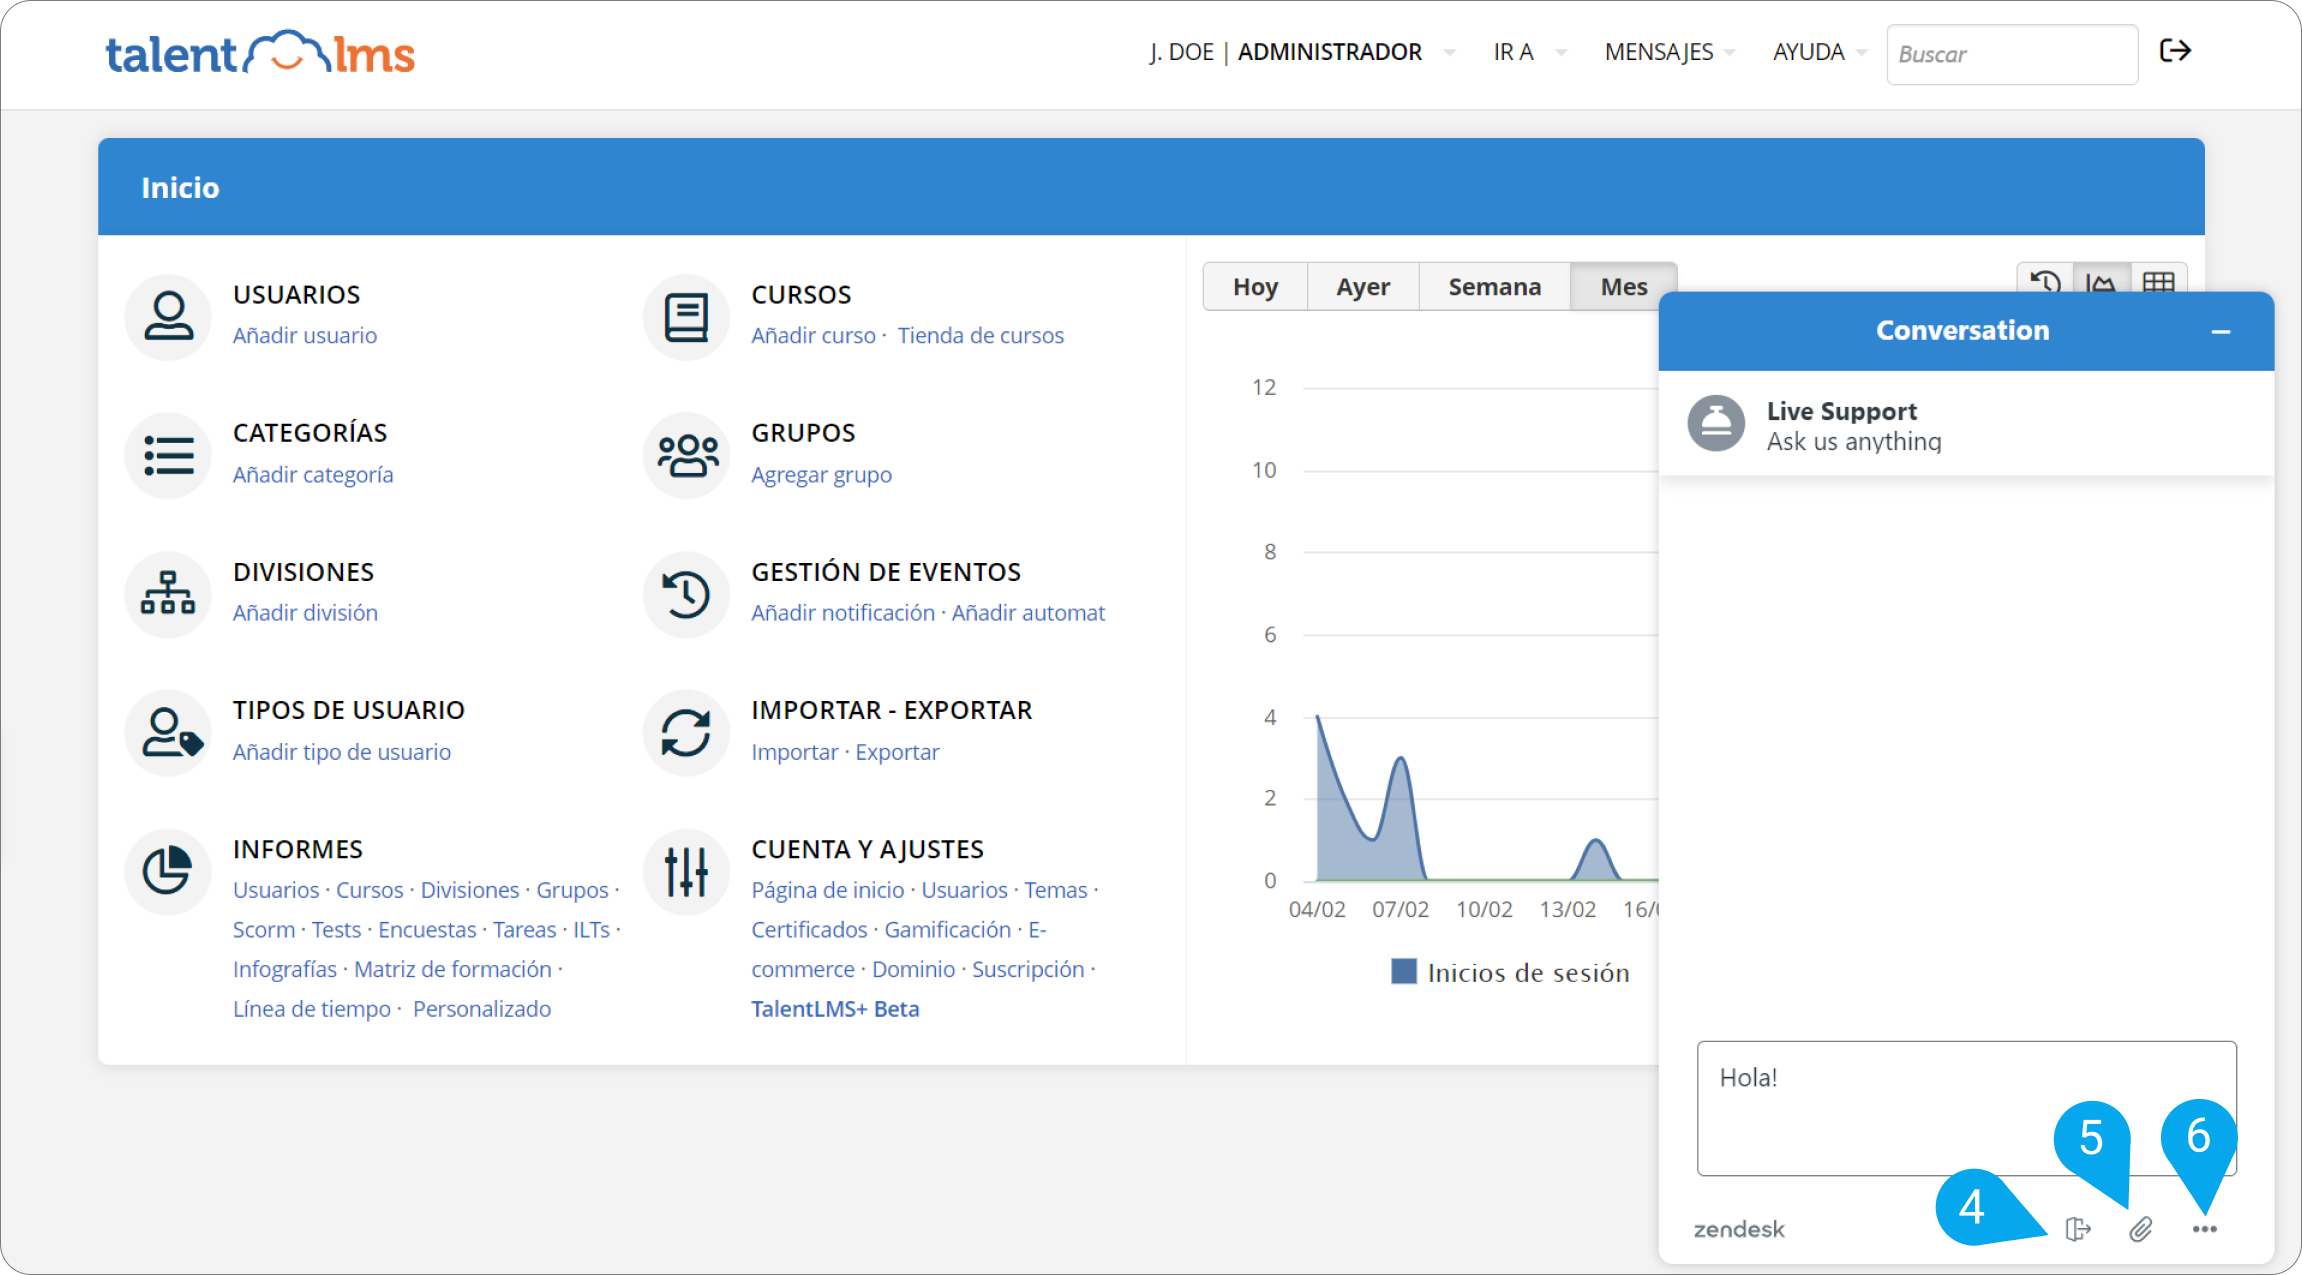Open the Mensajes dropdown menu
This screenshot has height=1275, width=2302.
(x=1669, y=52)
